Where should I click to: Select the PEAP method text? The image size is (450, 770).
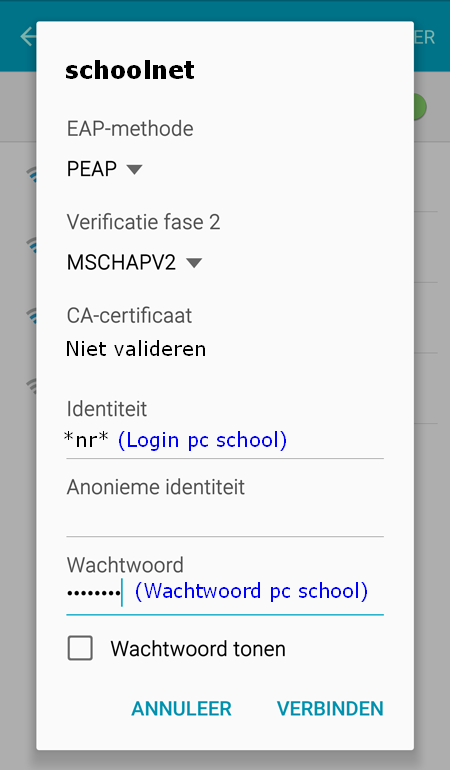point(92,169)
